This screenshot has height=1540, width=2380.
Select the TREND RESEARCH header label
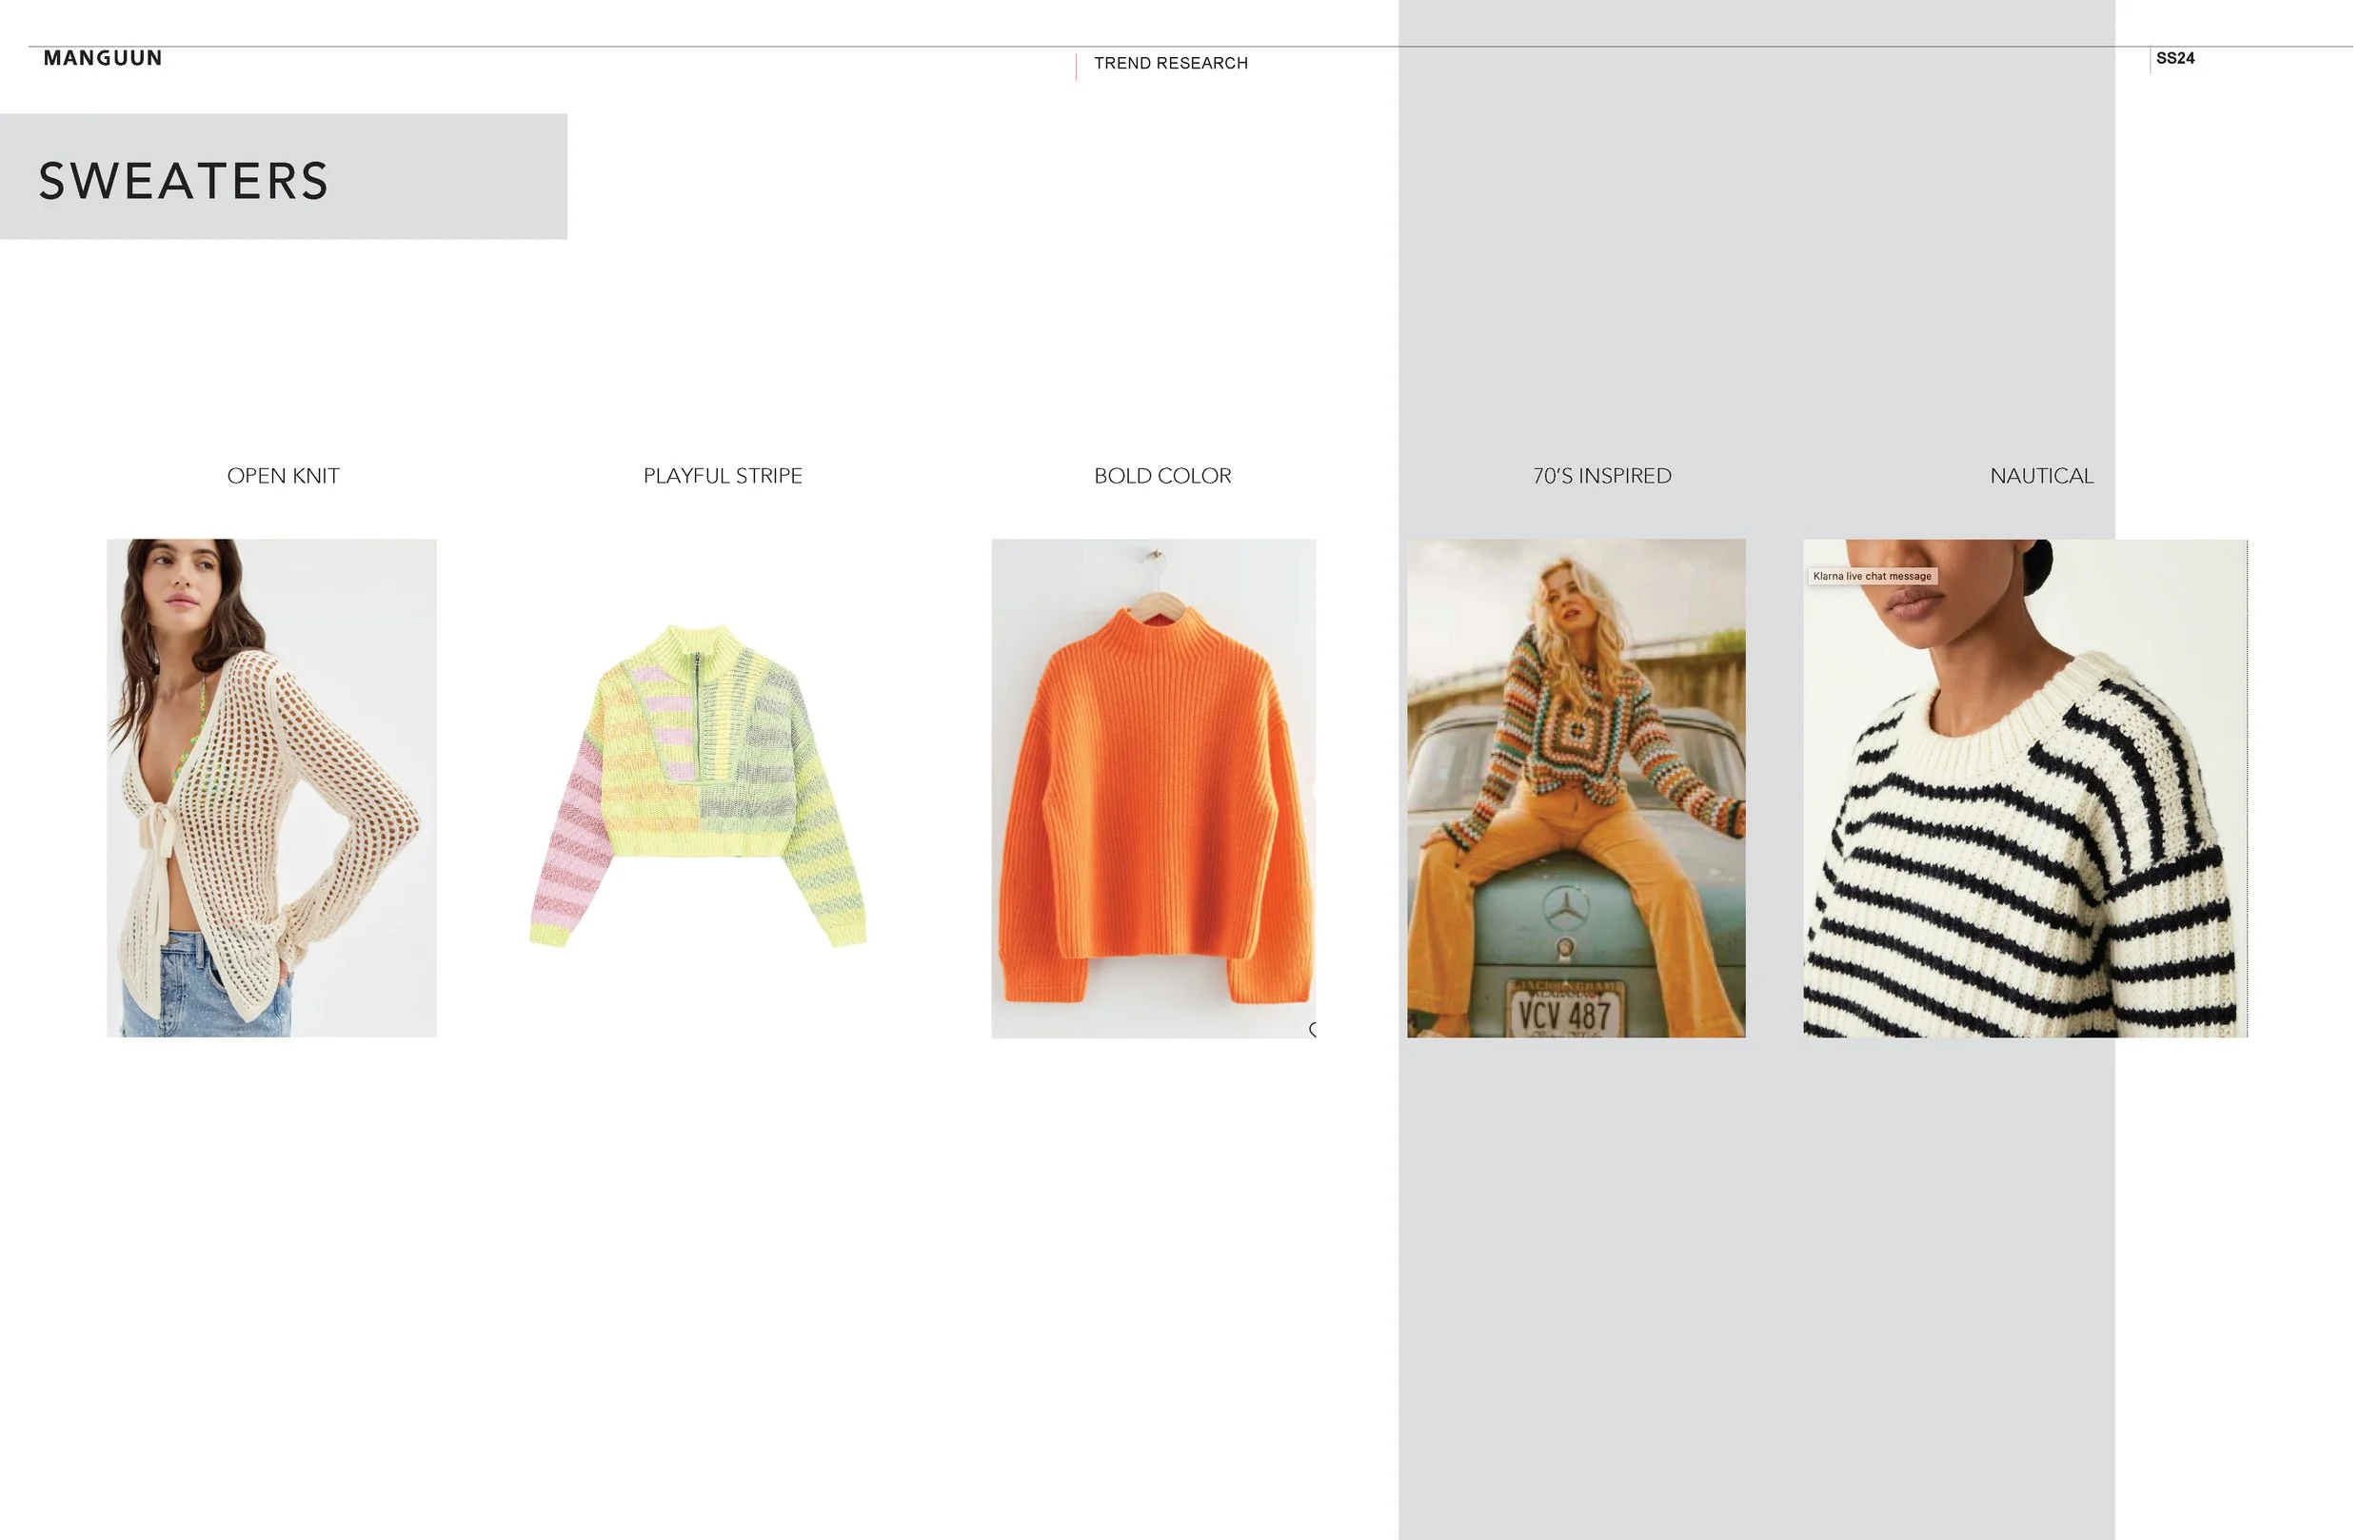[x=1171, y=63]
